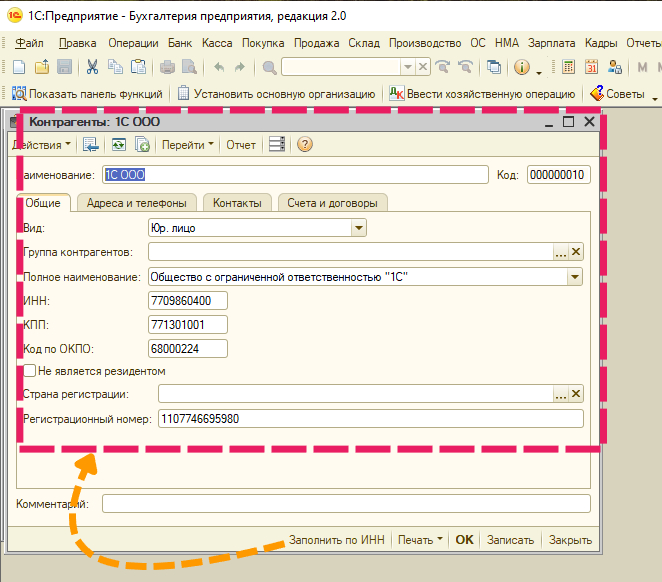Open the Печать dropdown at the bottom
The image size is (662, 582).
point(420,540)
